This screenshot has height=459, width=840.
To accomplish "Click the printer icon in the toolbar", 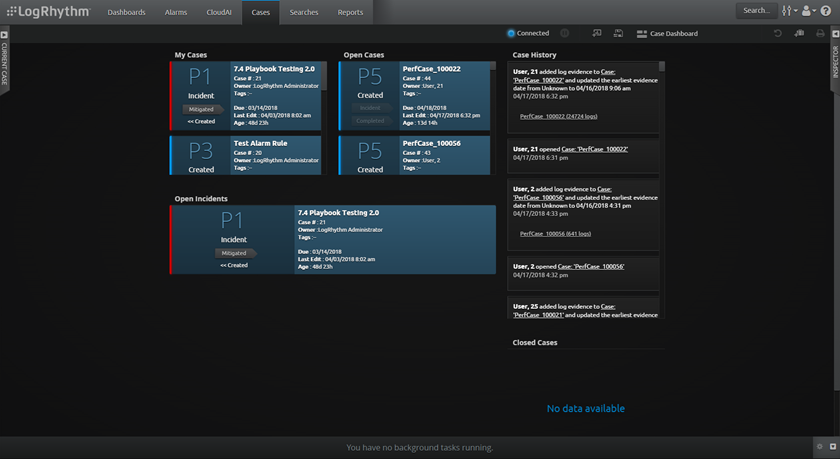I will (821, 33).
